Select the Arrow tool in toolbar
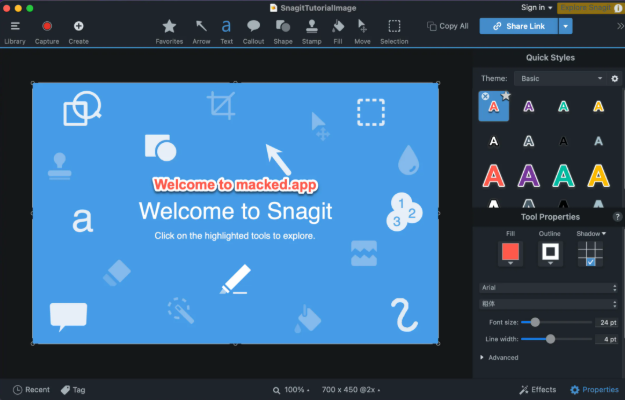The width and height of the screenshot is (625, 400). tap(200, 30)
